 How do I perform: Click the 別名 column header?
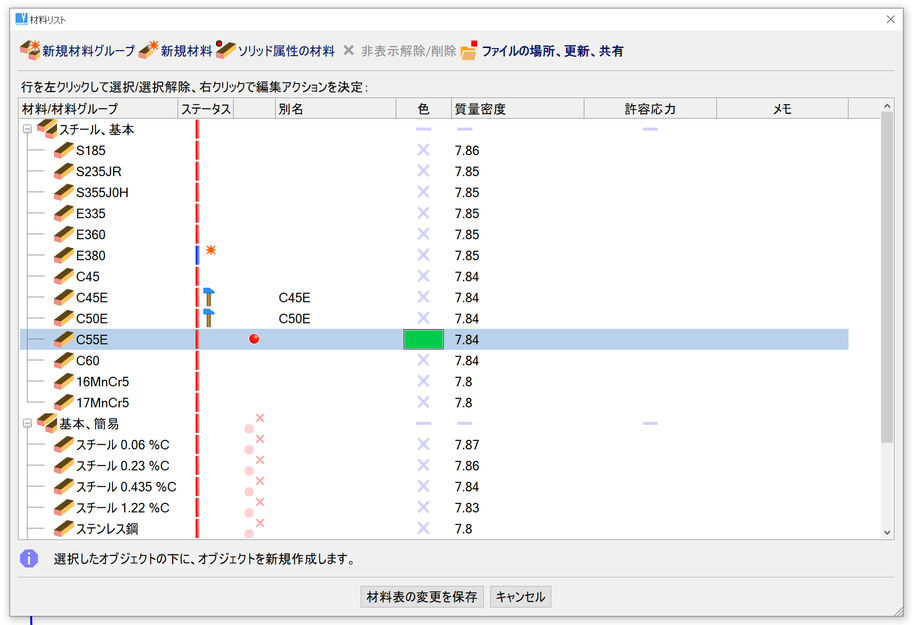coord(291,108)
